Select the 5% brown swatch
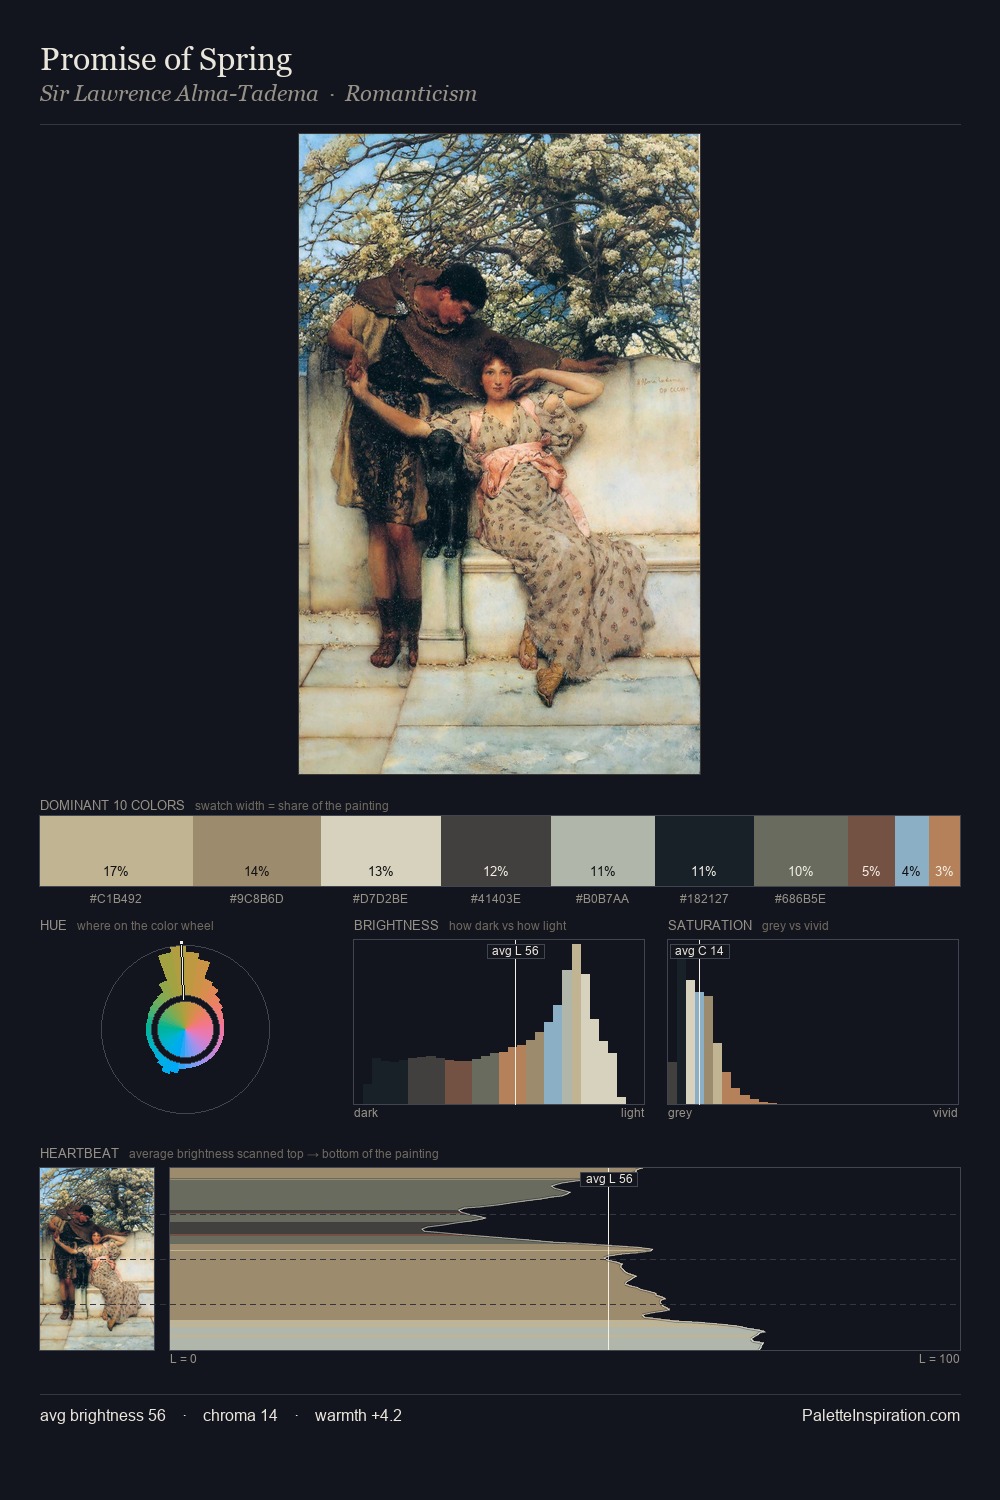This screenshot has width=1000, height=1500. (x=871, y=851)
